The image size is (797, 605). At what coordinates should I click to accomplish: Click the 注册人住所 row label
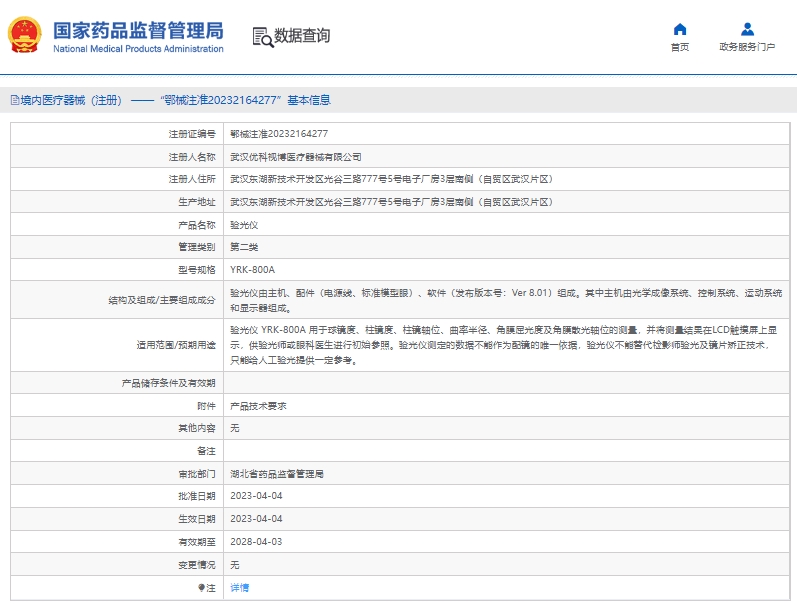pyautogui.click(x=192, y=179)
